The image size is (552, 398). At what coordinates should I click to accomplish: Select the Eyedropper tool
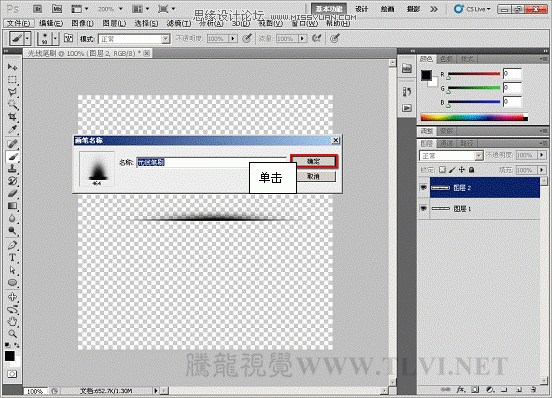point(12,129)
